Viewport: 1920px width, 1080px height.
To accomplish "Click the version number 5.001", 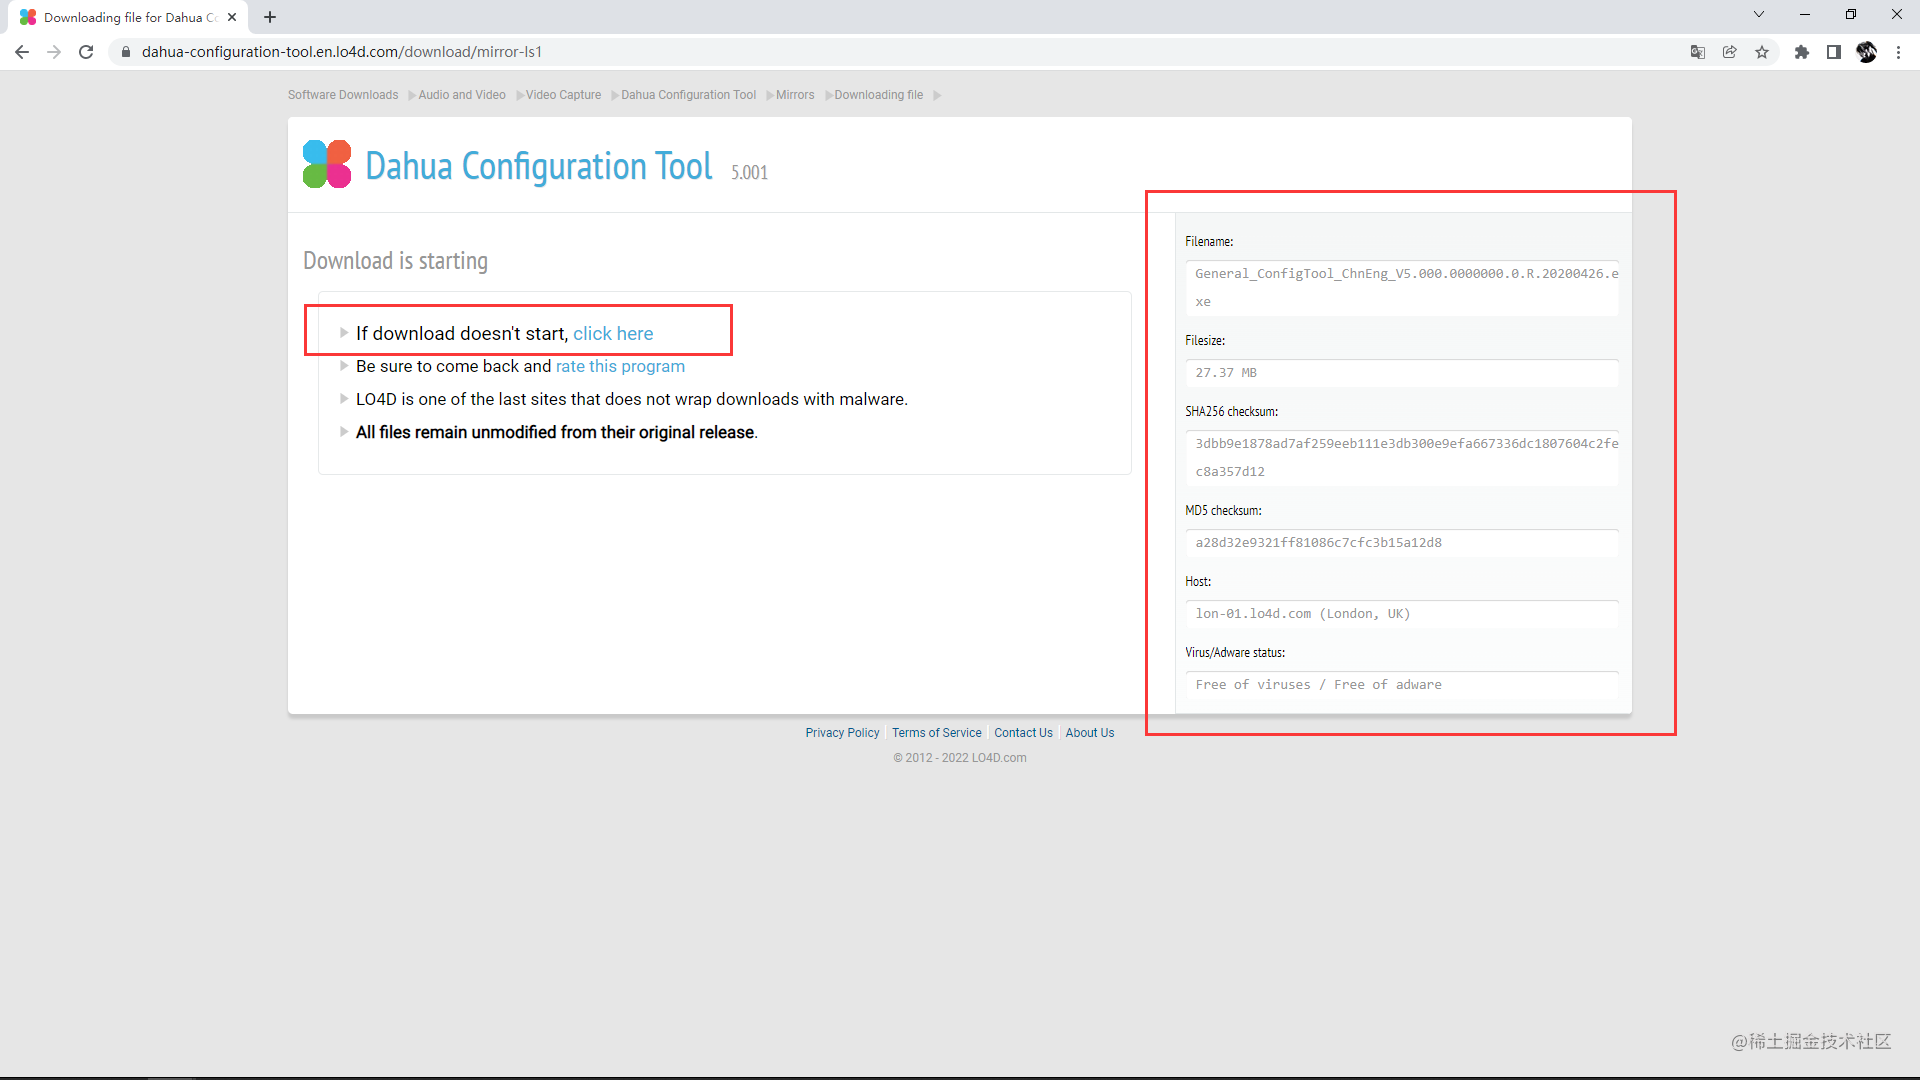I will pyautogui.click(x=749, y=172).
